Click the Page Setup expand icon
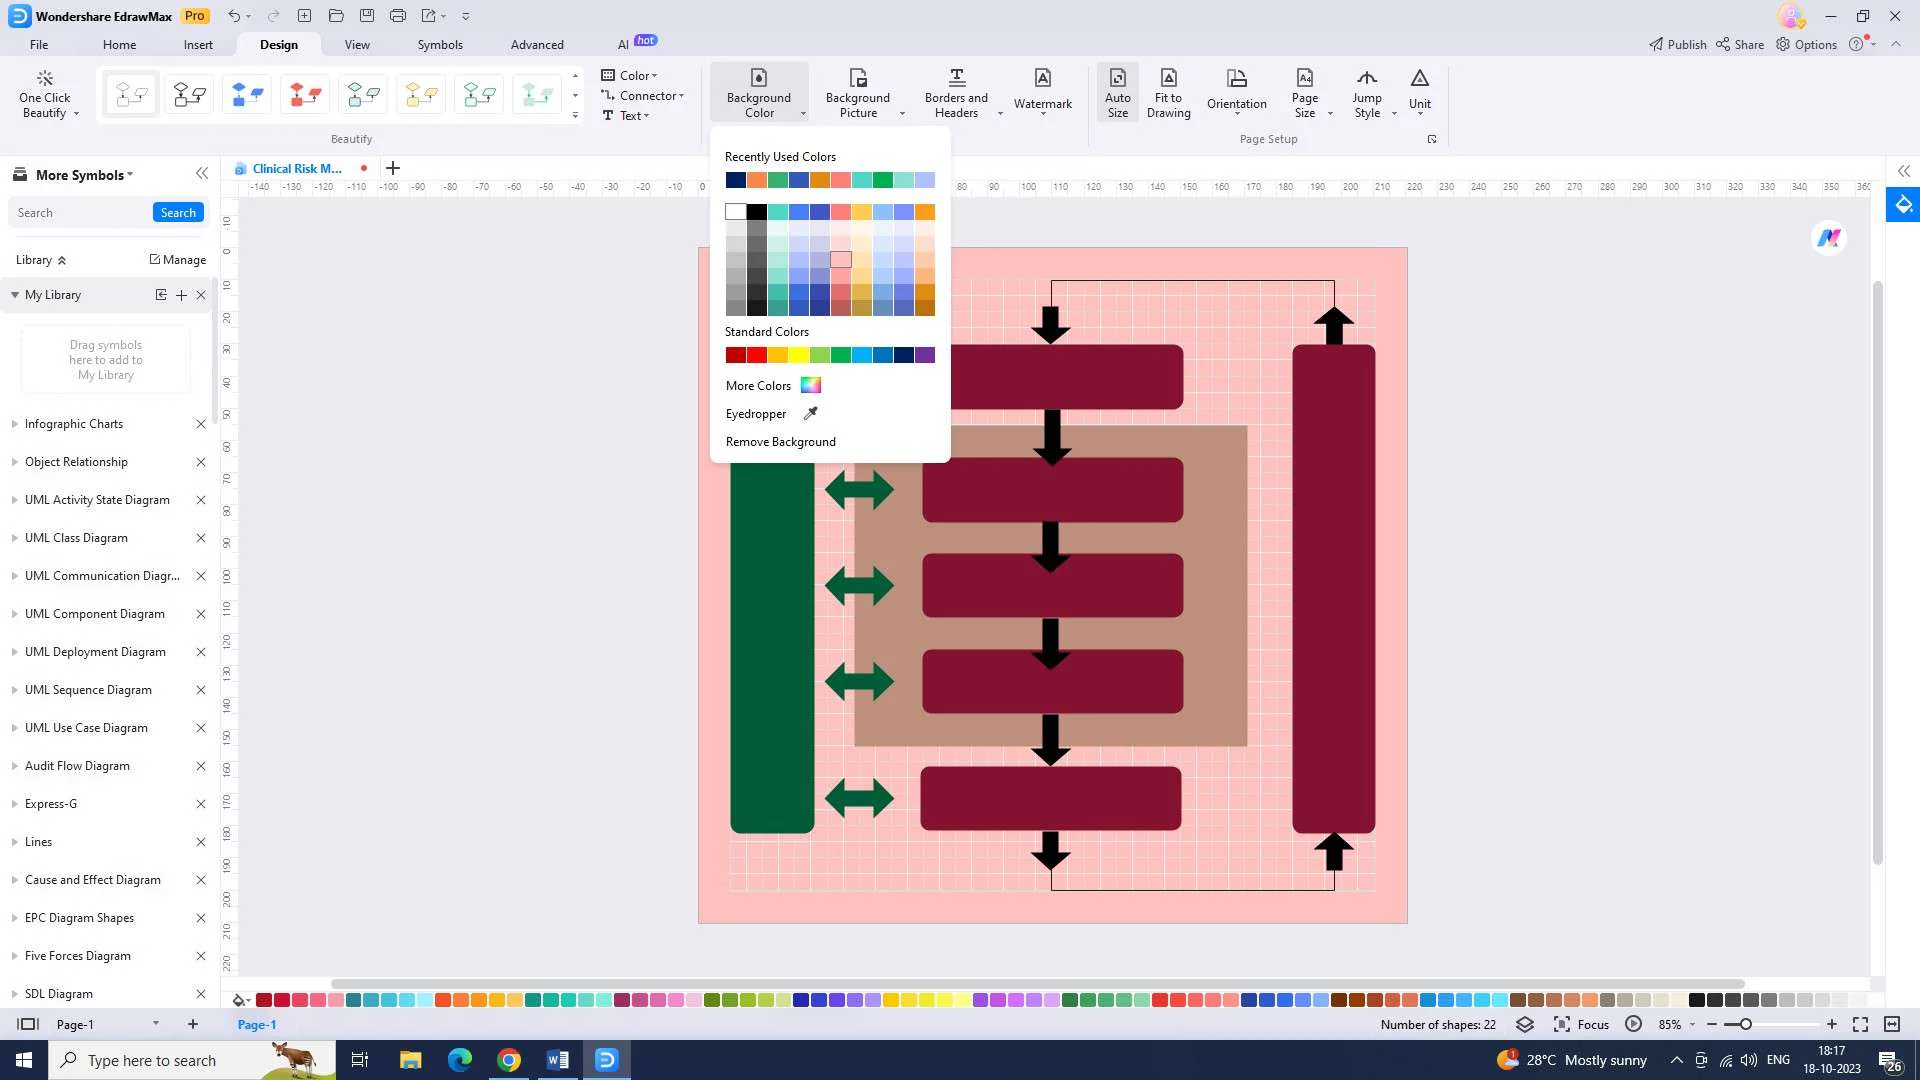The image size is (1920, 1080). 1432,138
